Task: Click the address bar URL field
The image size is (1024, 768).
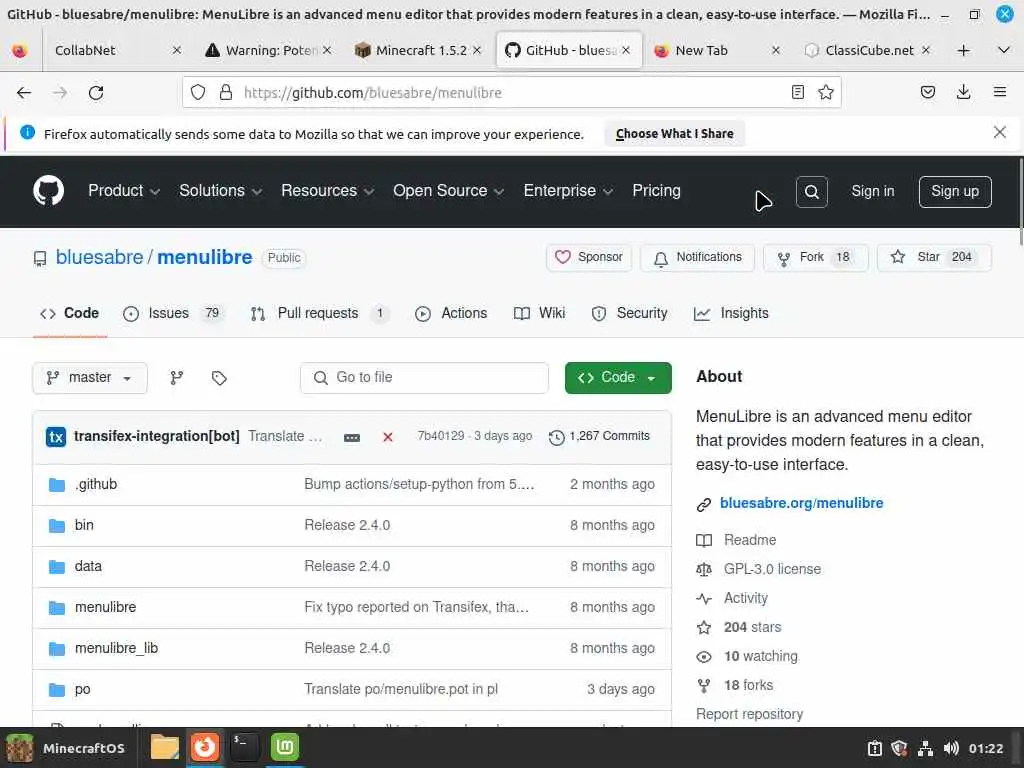Action: click(511, 93)
